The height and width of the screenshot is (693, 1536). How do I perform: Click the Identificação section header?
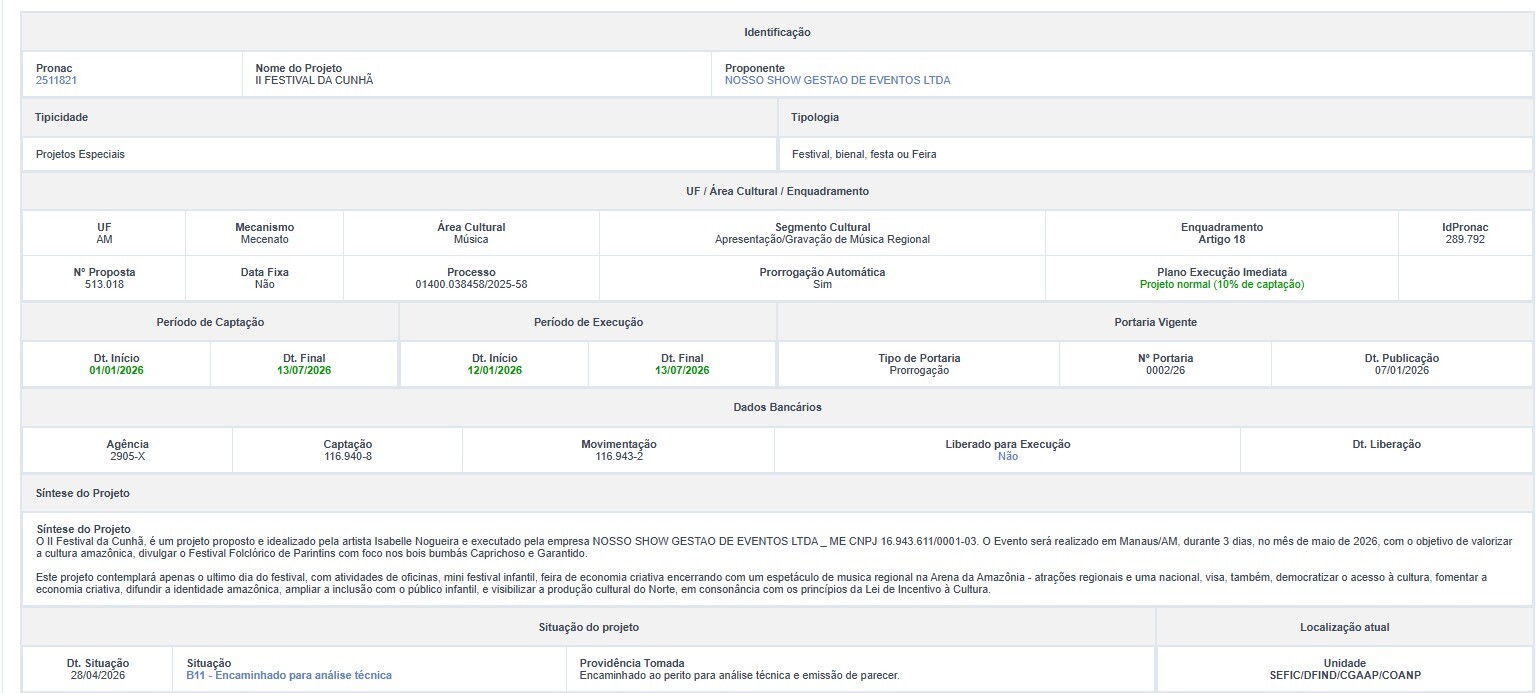pyautogui.click(x=777, y=33)
